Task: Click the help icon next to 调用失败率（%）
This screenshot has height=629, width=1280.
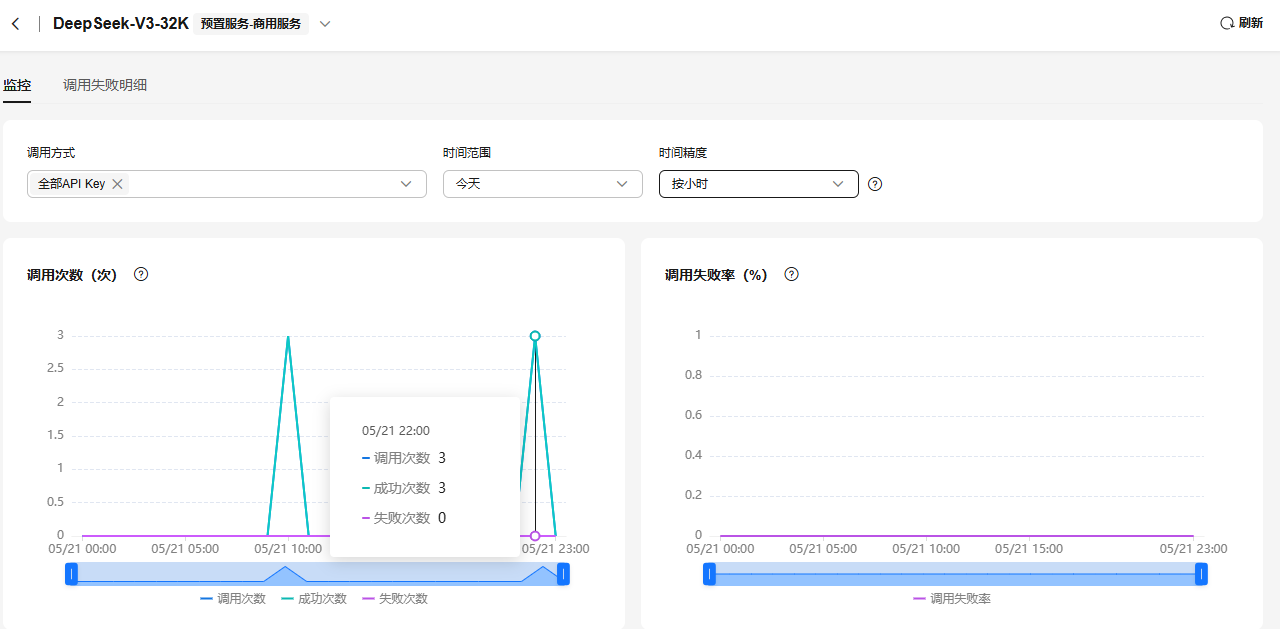Action: pos(791,274)
